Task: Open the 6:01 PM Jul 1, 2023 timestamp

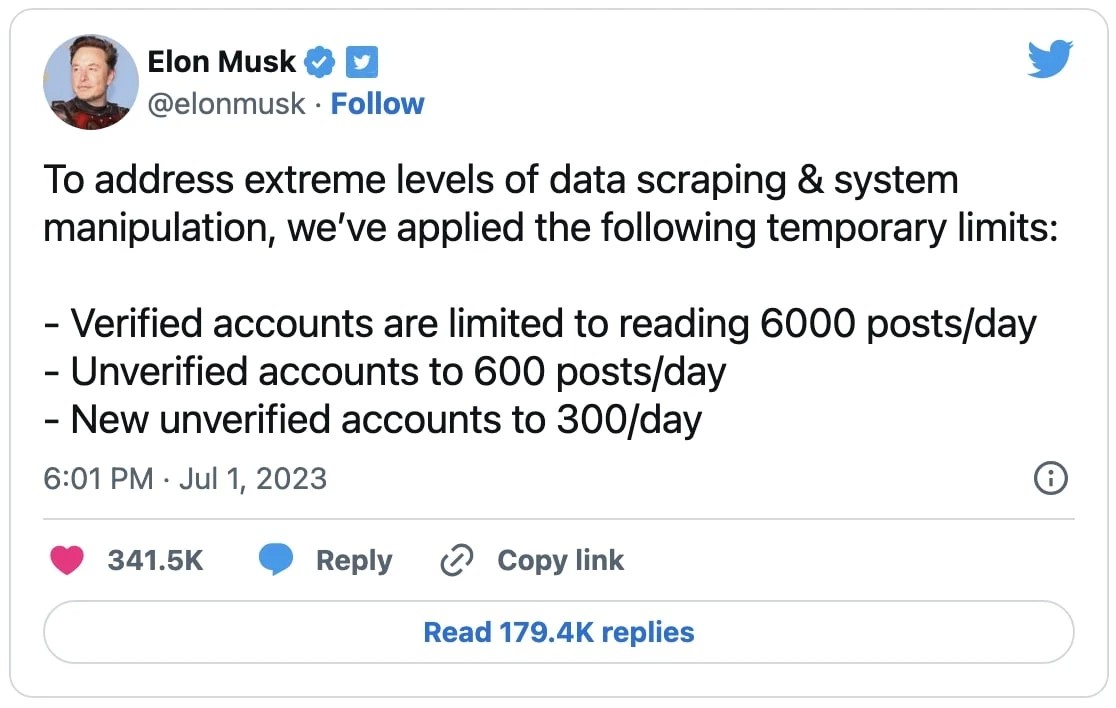Action: tap(185, 479)
